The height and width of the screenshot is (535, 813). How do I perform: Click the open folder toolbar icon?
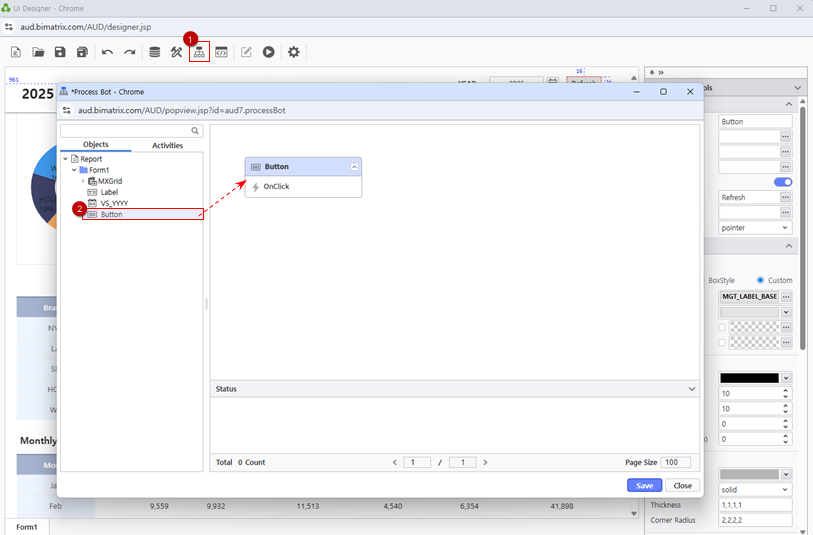click(38, 52)
